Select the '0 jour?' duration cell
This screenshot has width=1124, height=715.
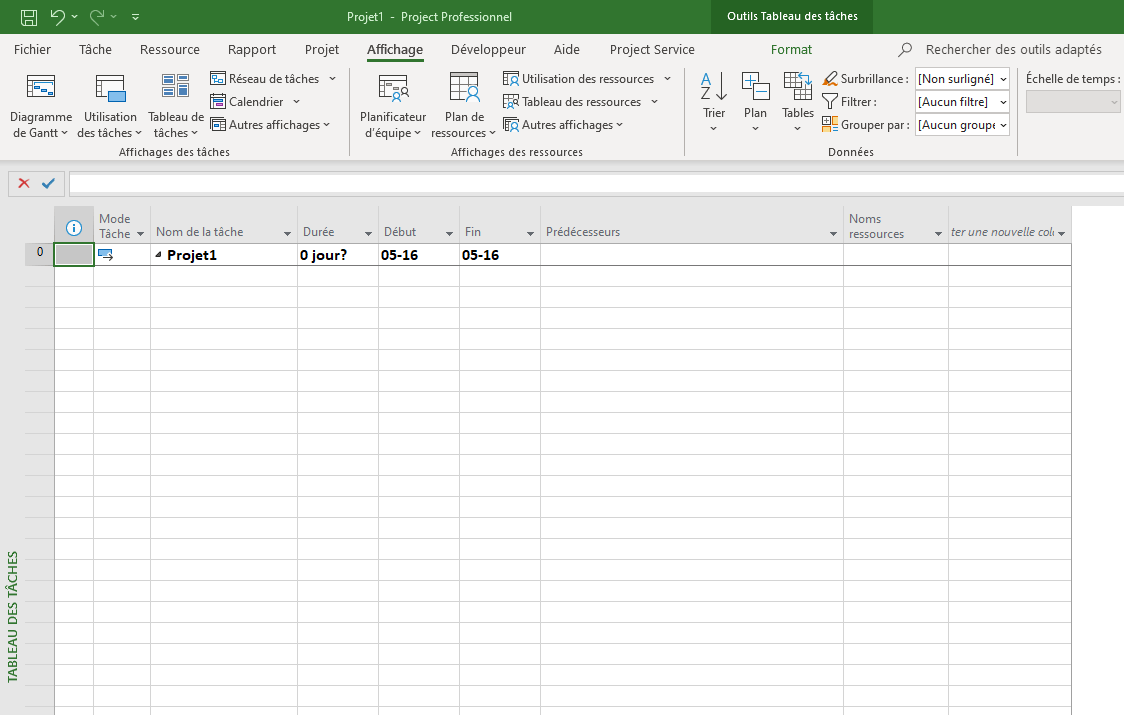[338, 255]
